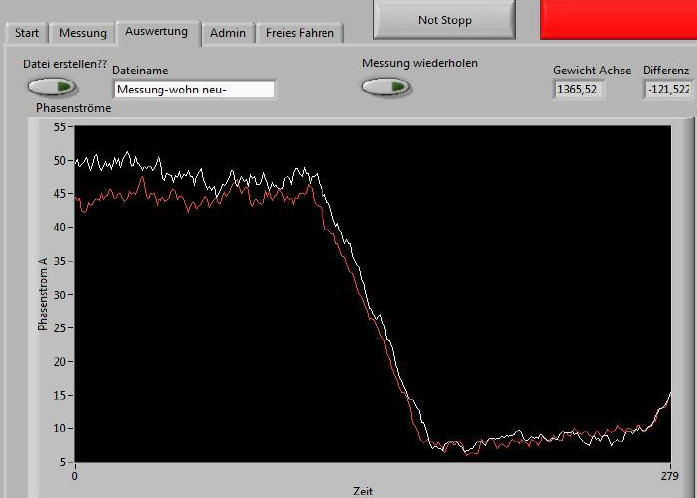Click the Y-axis tick label 30
The width and height of the screenshot is (697, 498).
tap(60, 295)
